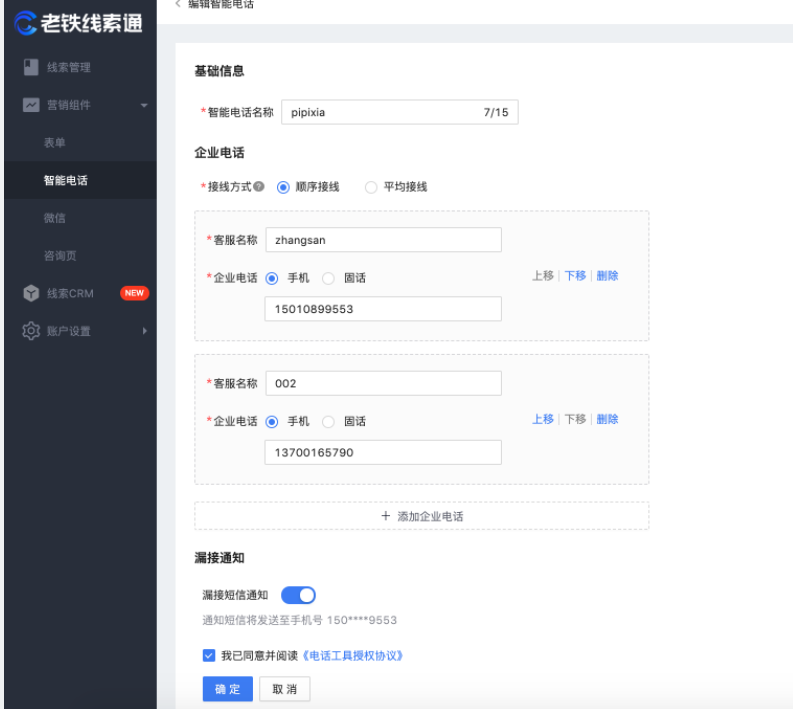Click the 营销组件 chart icon
This screenshot has width=793, height=709.
tap(31, 105)
